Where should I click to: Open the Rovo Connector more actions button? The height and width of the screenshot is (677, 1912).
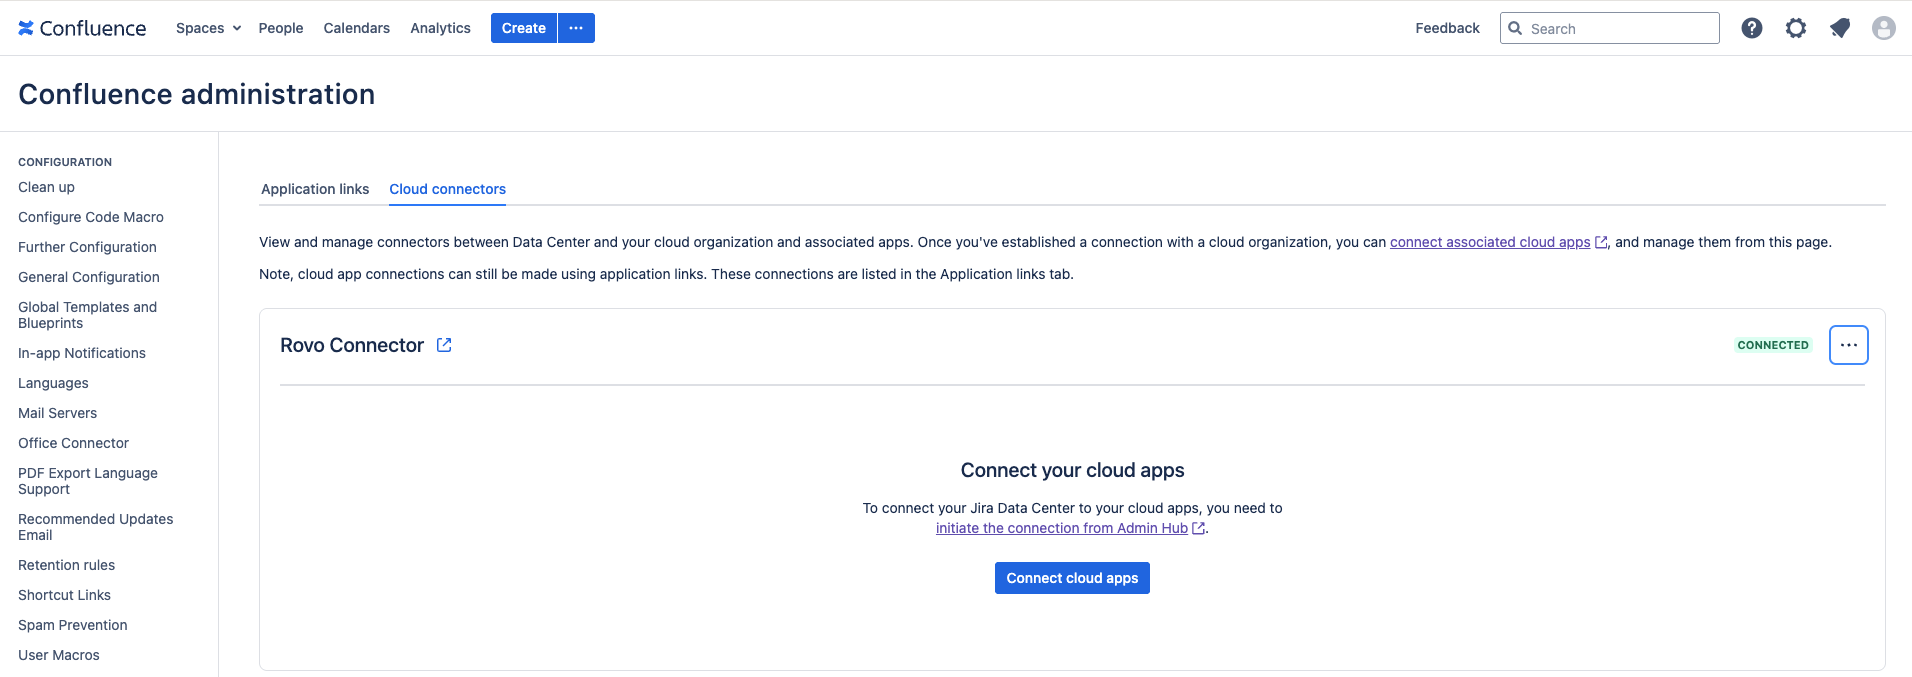tap(1849, 345)
